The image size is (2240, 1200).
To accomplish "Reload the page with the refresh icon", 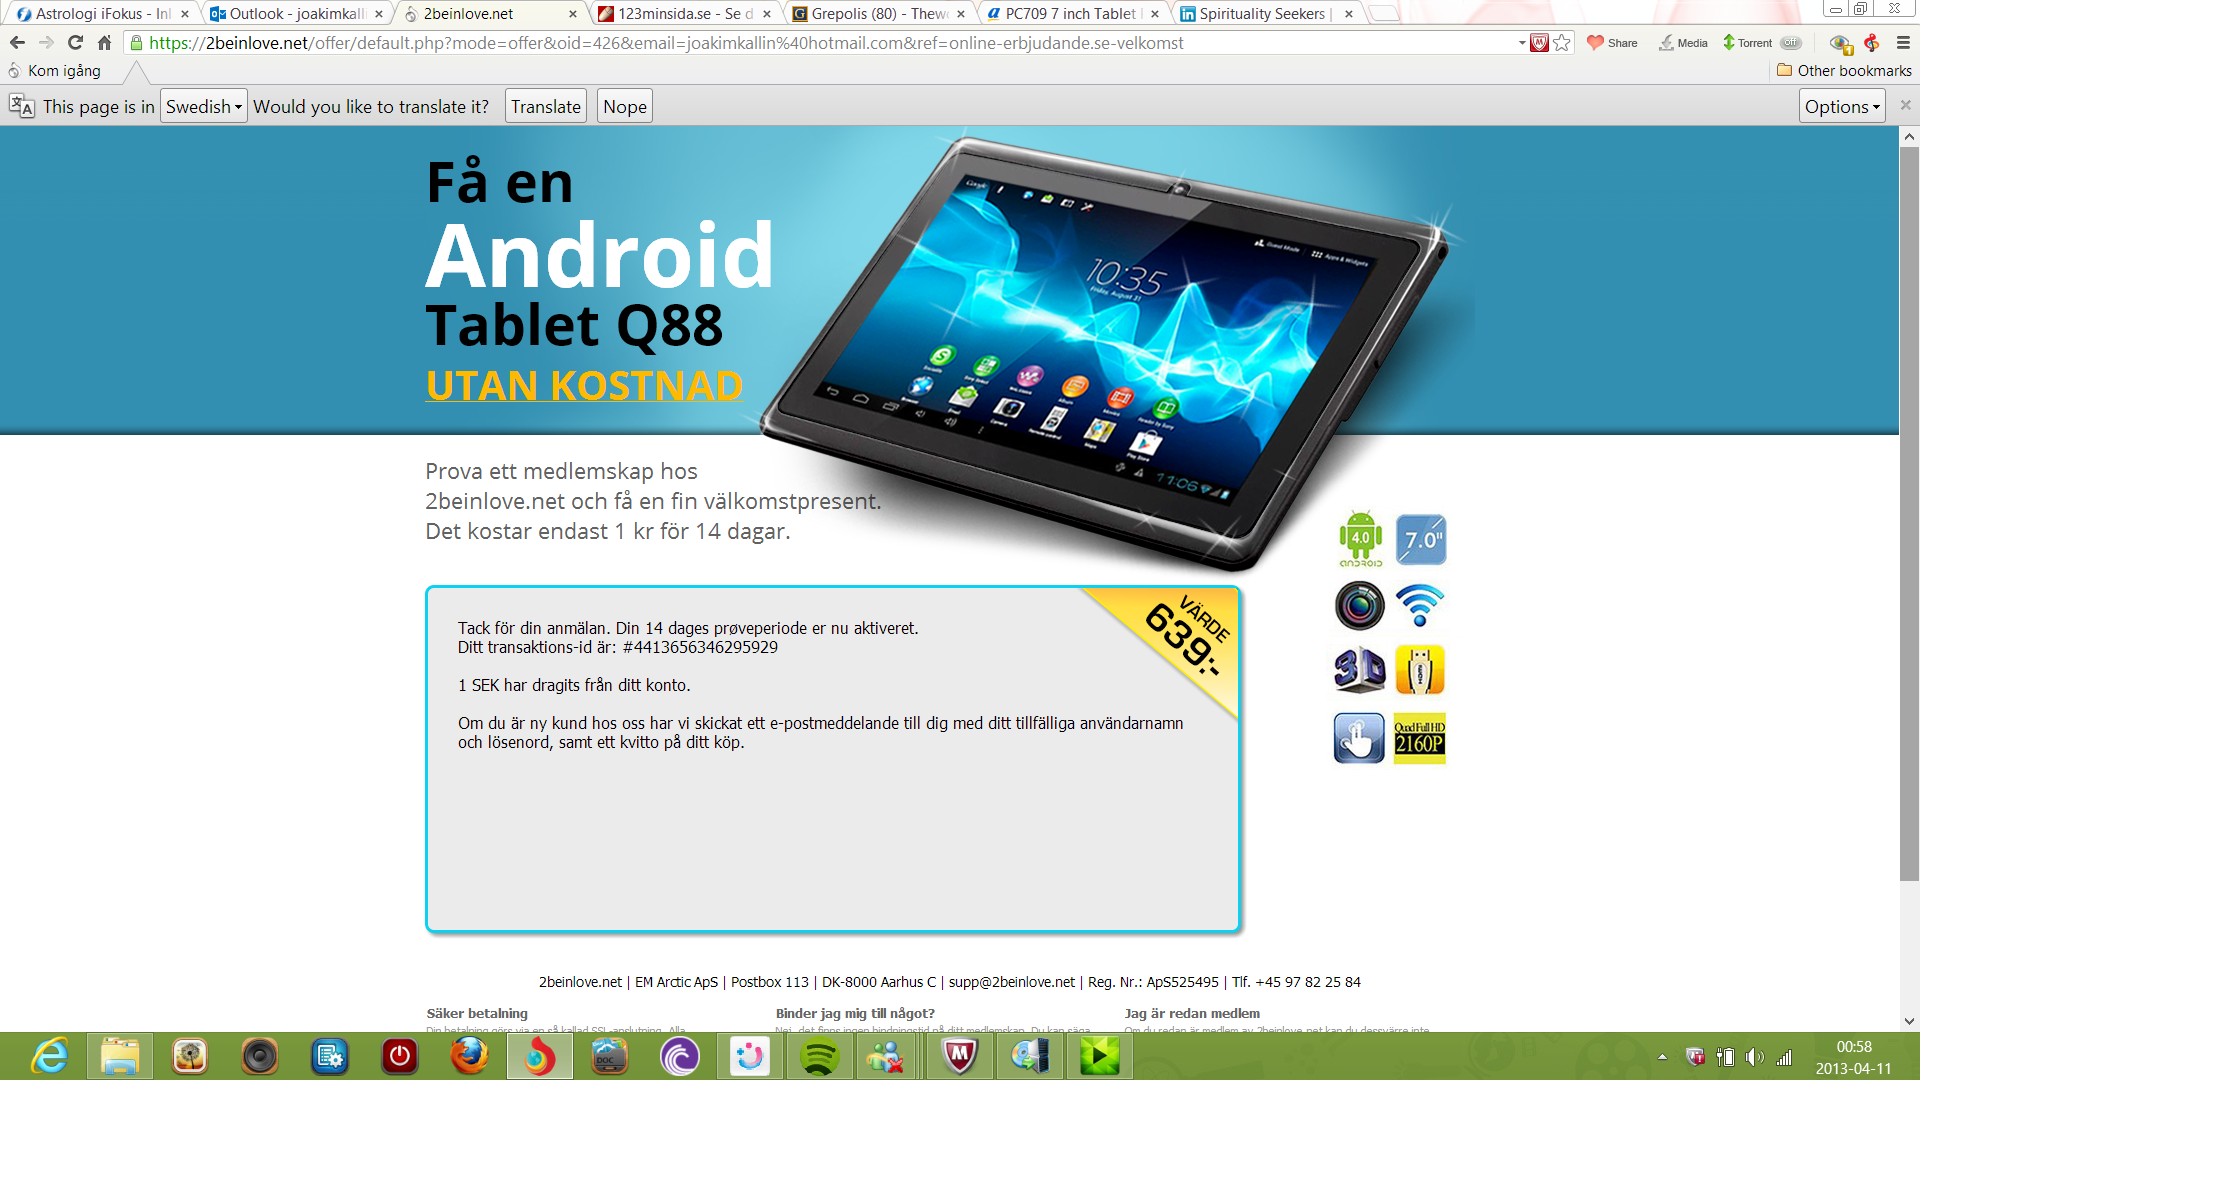I will click(x=75, y=43).
